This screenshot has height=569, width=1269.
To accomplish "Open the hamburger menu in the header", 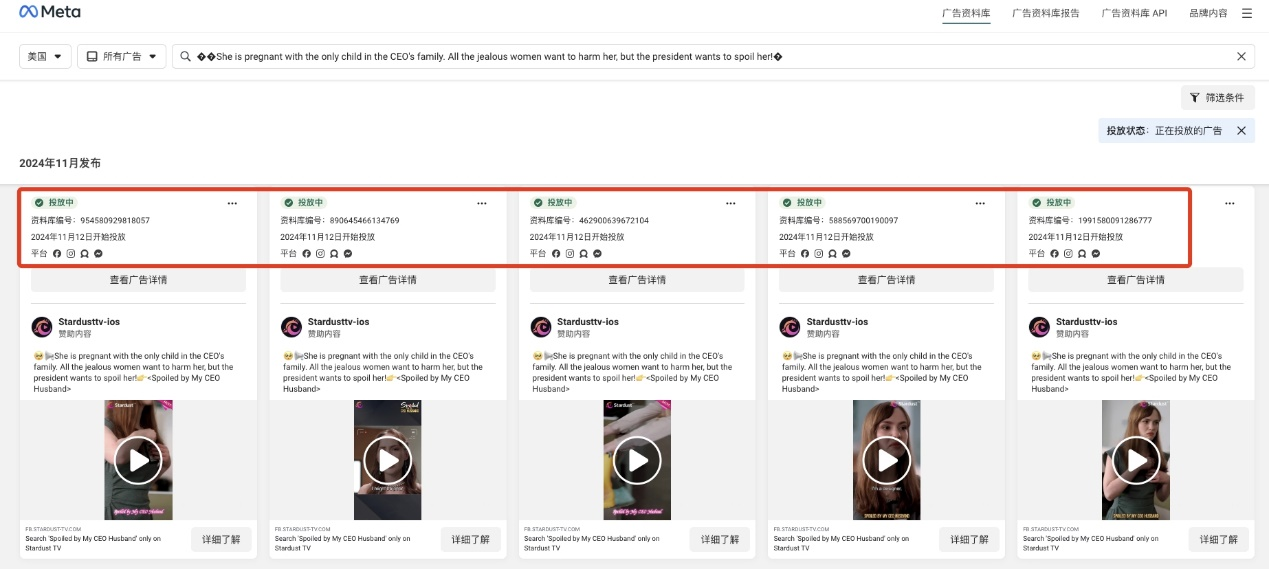I will pos(1247,13).
